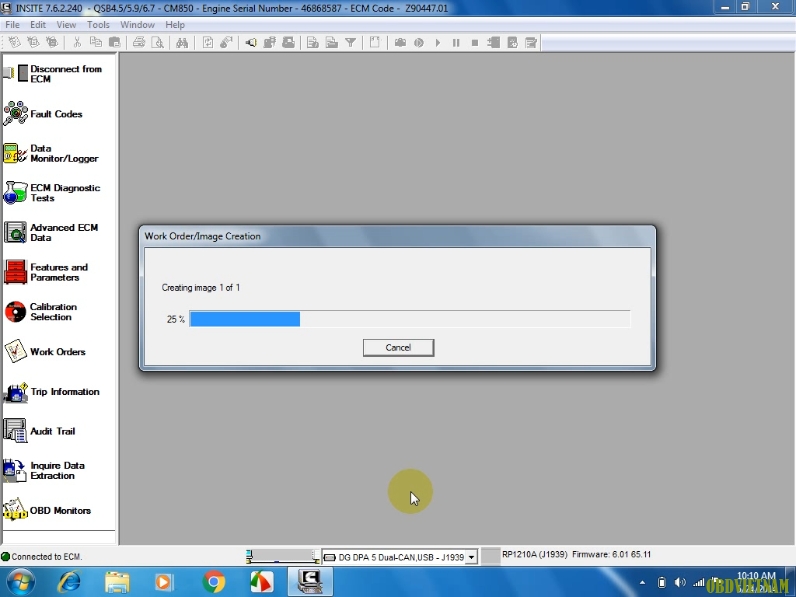Viewport: 796px width, 597px height.
Task: Cancel the image creation
Action: coord(399,348)
